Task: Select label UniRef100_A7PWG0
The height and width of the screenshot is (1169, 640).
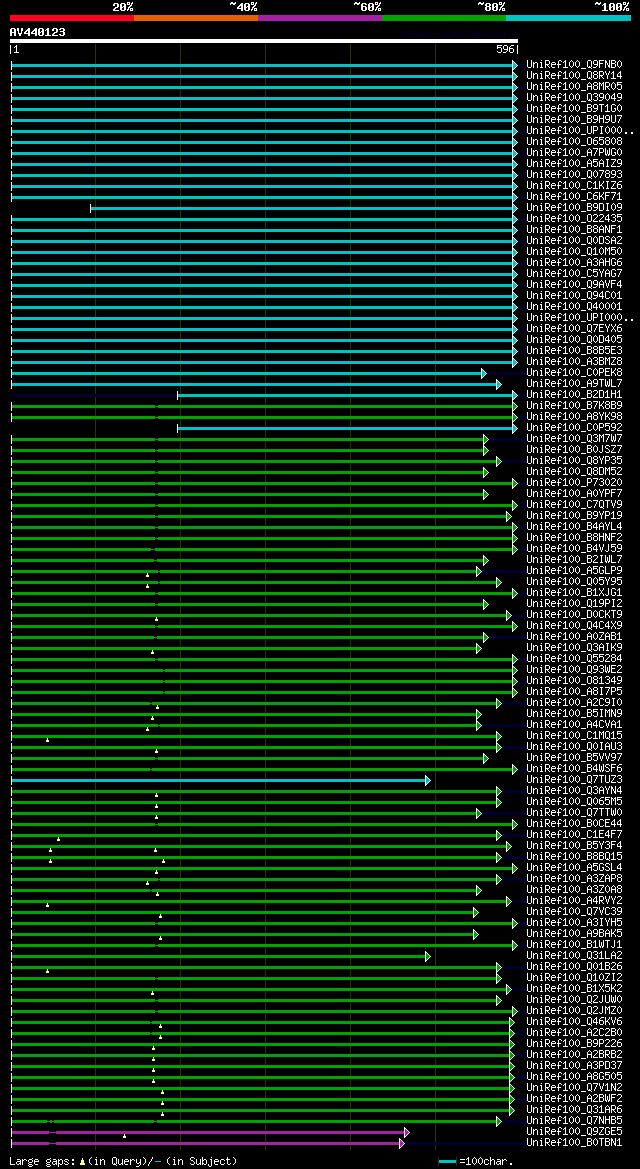Action: [x=574, y=153]
